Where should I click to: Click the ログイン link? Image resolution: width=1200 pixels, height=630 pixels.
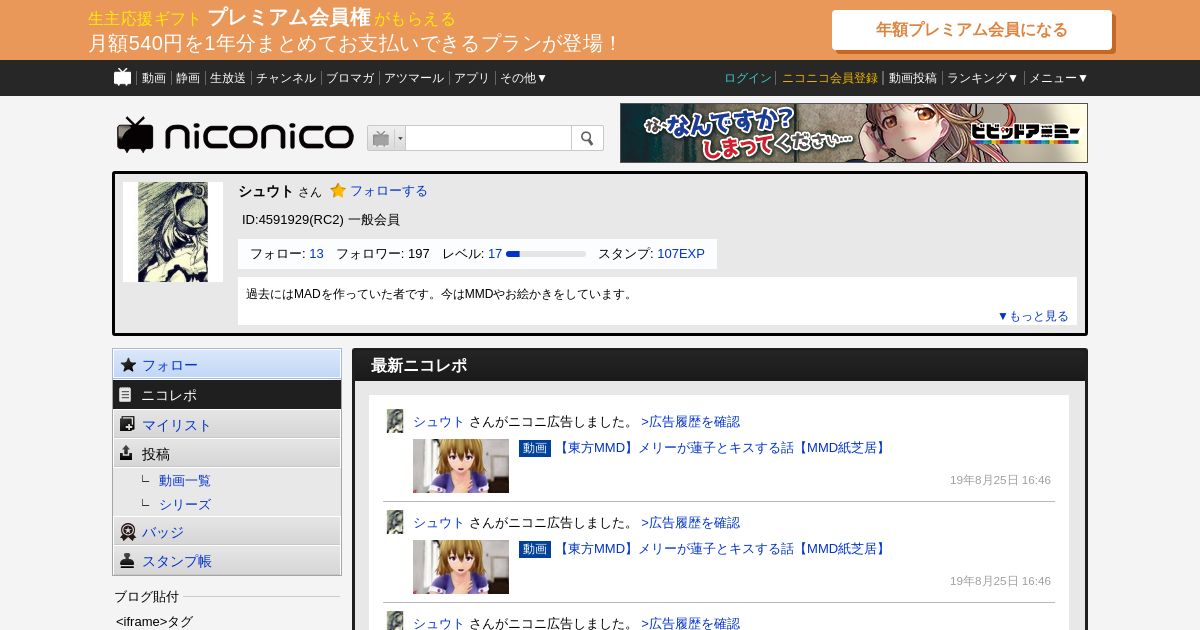pyautogui.click(x=748, y=78)
